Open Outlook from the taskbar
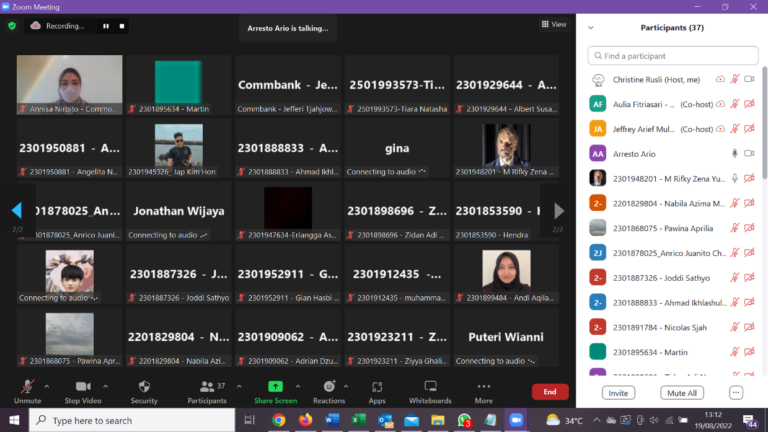768x432 pixels. 385,420
